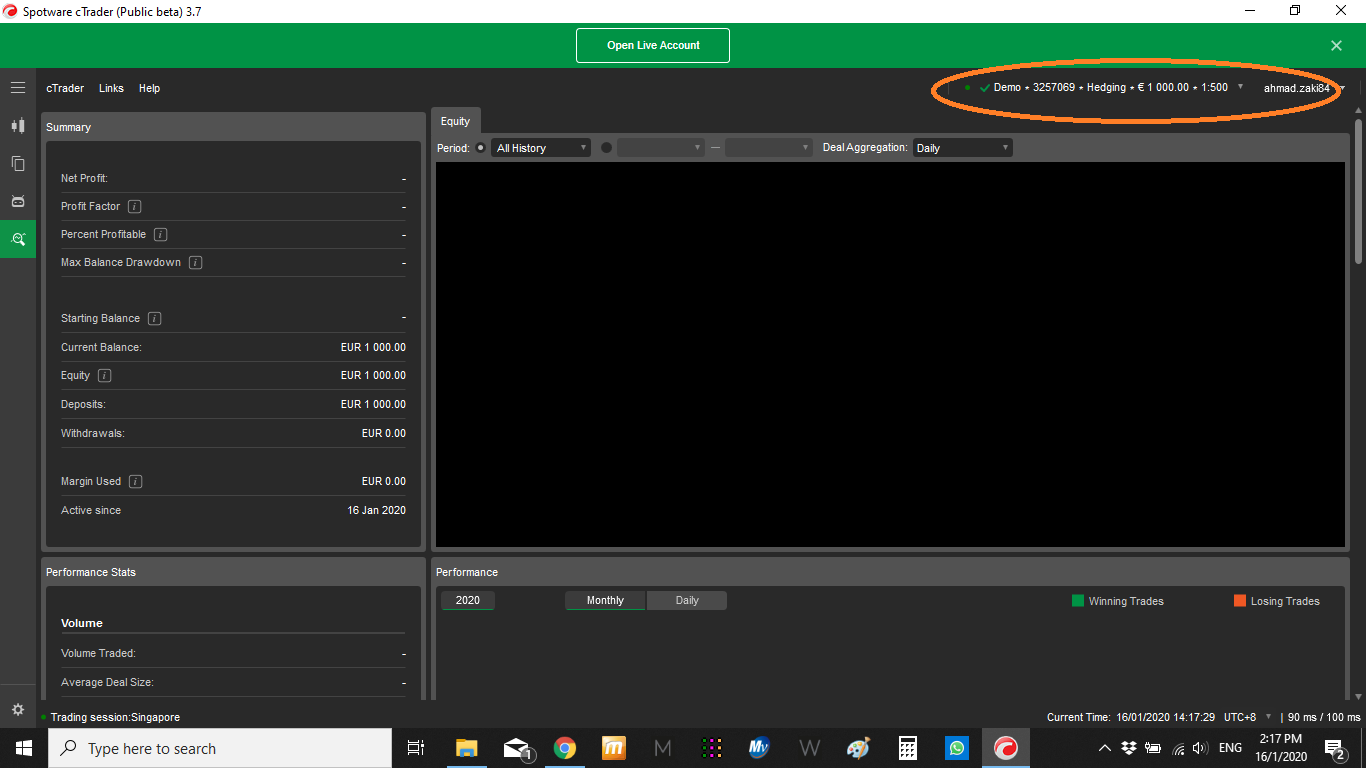Image resolution: width=1366 pixels, height=768 pixels.
Task: Click the Winning Trades green legend swatch
Action: (1078, 600)
